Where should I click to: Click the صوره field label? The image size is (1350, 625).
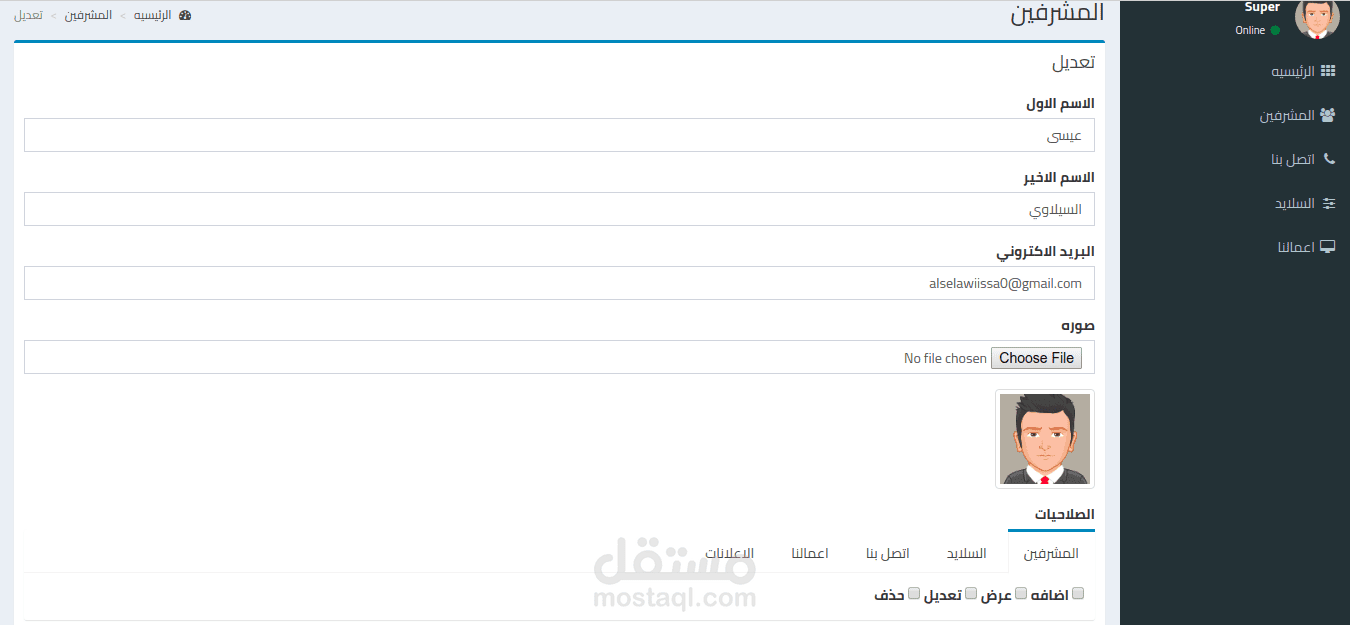tap(1078, 326)
